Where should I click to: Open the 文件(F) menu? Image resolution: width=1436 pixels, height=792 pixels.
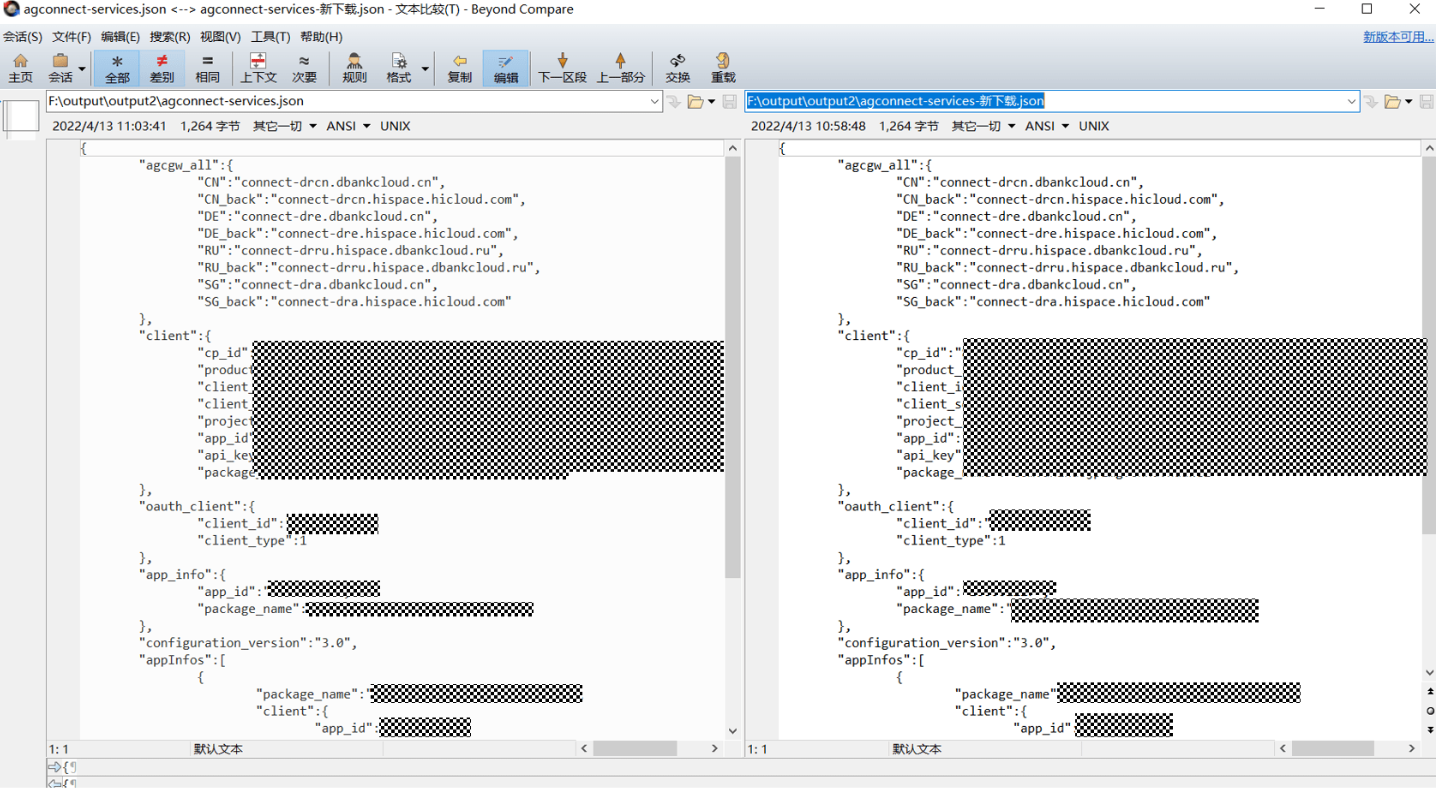tap(72, 37)
